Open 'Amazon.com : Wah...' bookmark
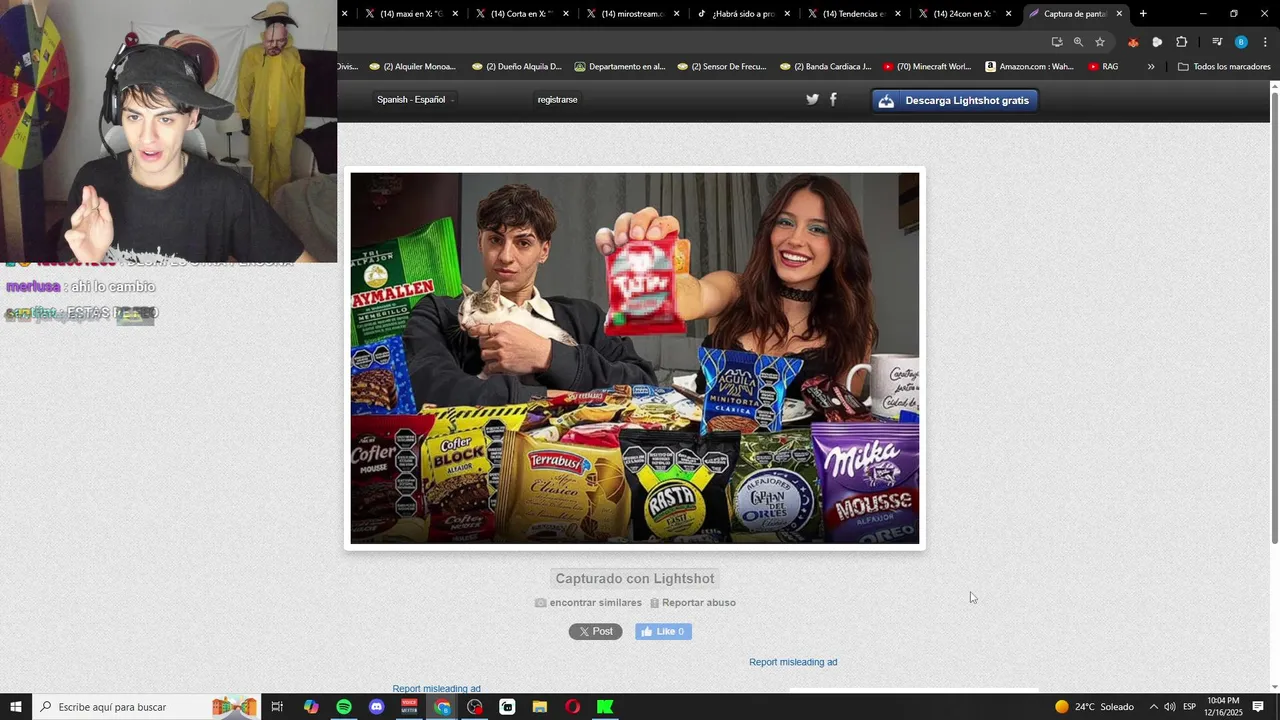The width and height of the screenshot is (1280, 720). (1029, 67)
